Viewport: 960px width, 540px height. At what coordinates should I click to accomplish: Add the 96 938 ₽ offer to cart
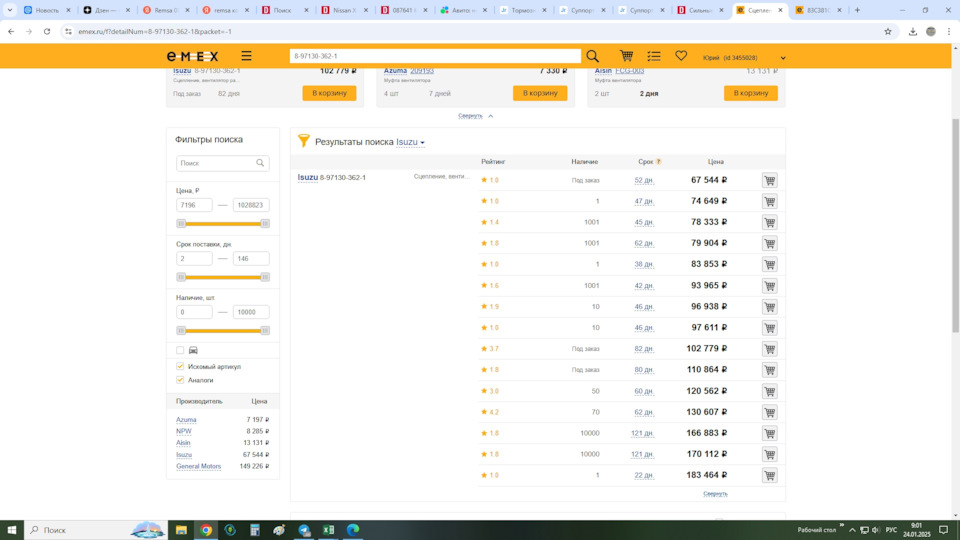click(x=770, y=307)
